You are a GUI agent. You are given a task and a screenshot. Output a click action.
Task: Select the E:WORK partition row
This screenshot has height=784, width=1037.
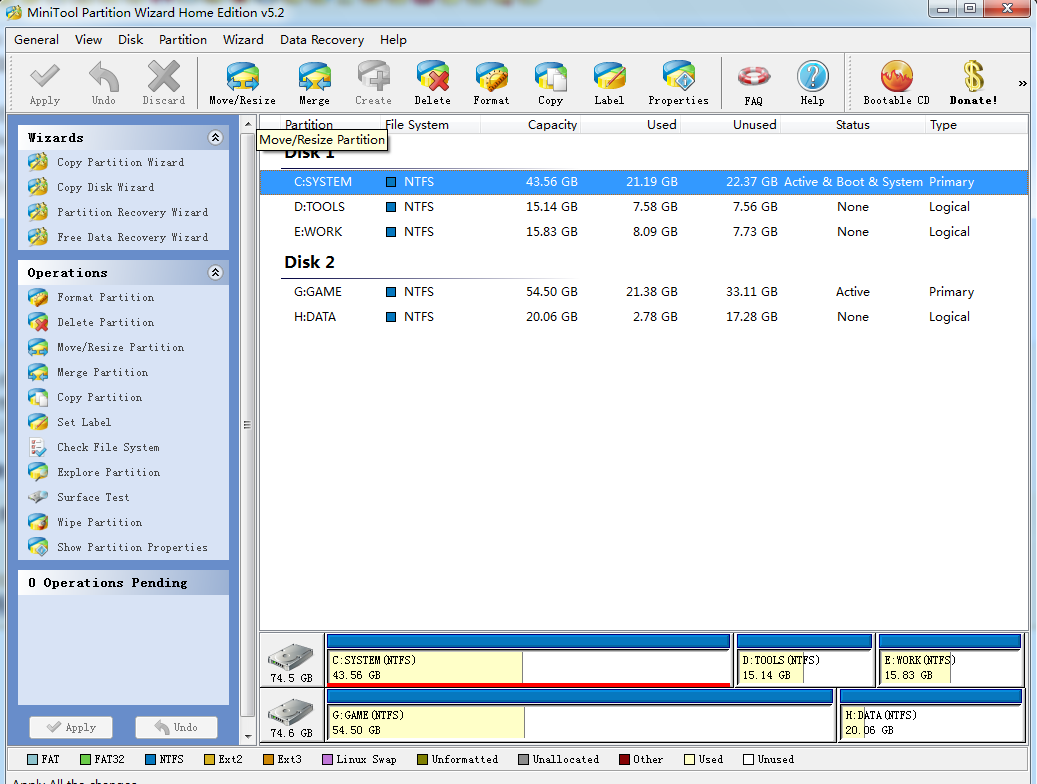(x=643, y=232)
